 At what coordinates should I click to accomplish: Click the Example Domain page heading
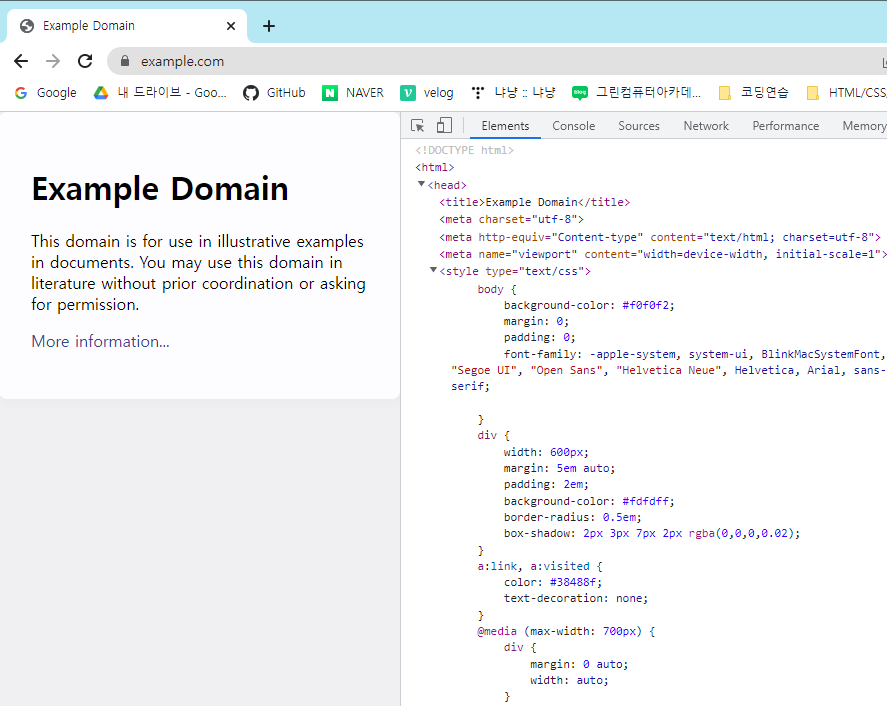(x=160, y=189)
